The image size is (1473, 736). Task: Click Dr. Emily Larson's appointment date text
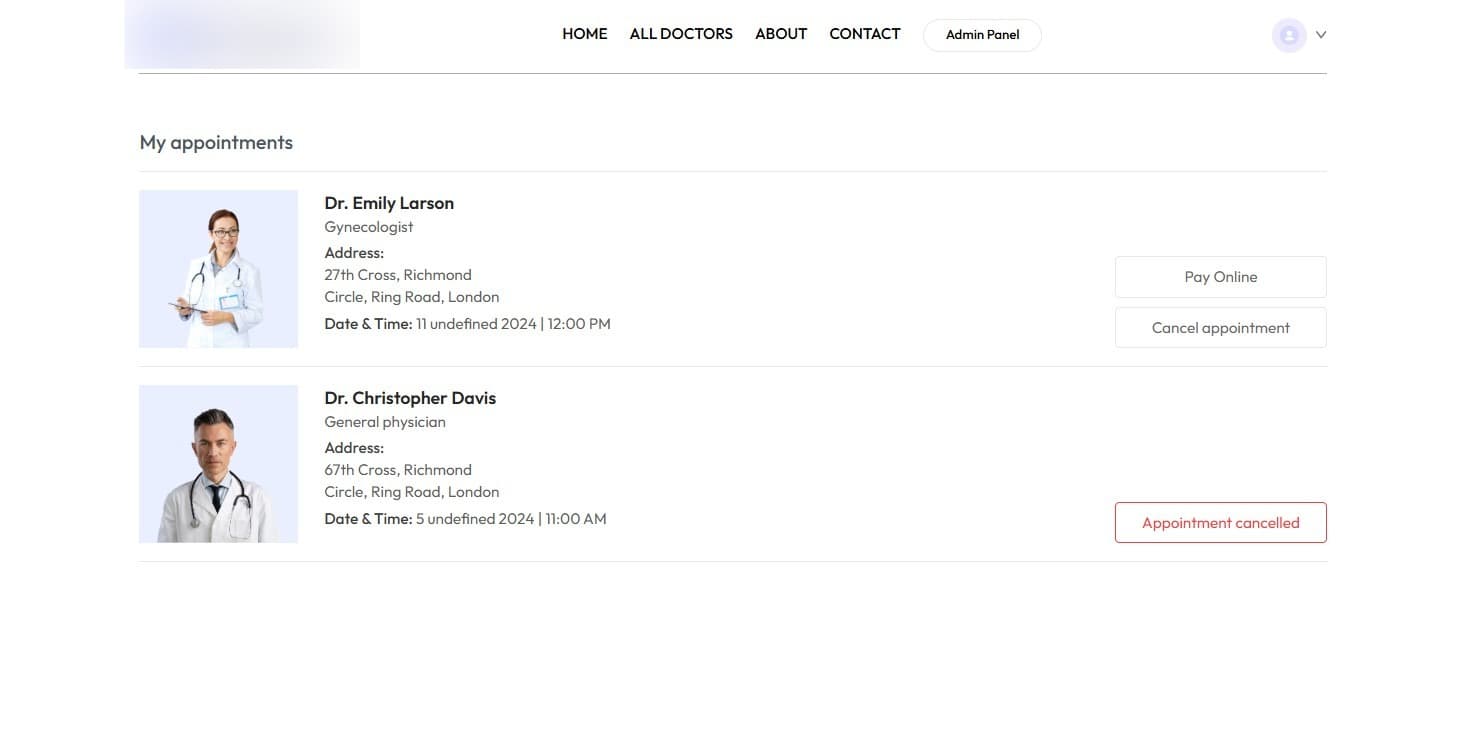point(467,323)
